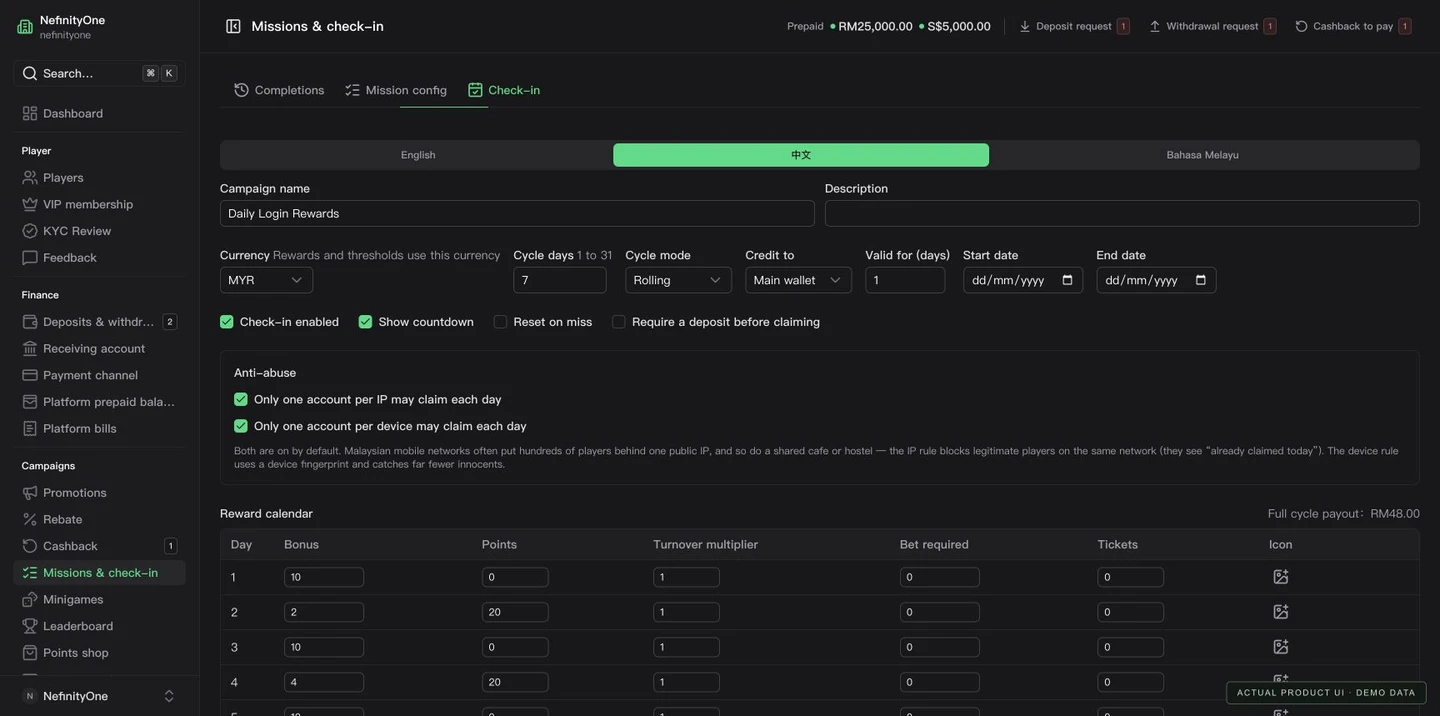Viewport: 1440px width, 716px height.
Task: Open Missions & check-in sidebar item
Action: (x=100, y=573)
